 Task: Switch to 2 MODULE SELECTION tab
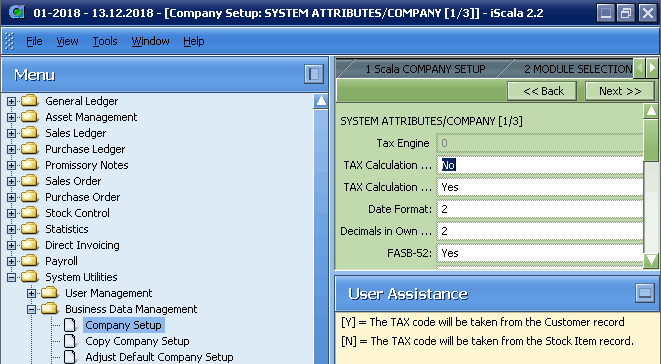[578, 69]
